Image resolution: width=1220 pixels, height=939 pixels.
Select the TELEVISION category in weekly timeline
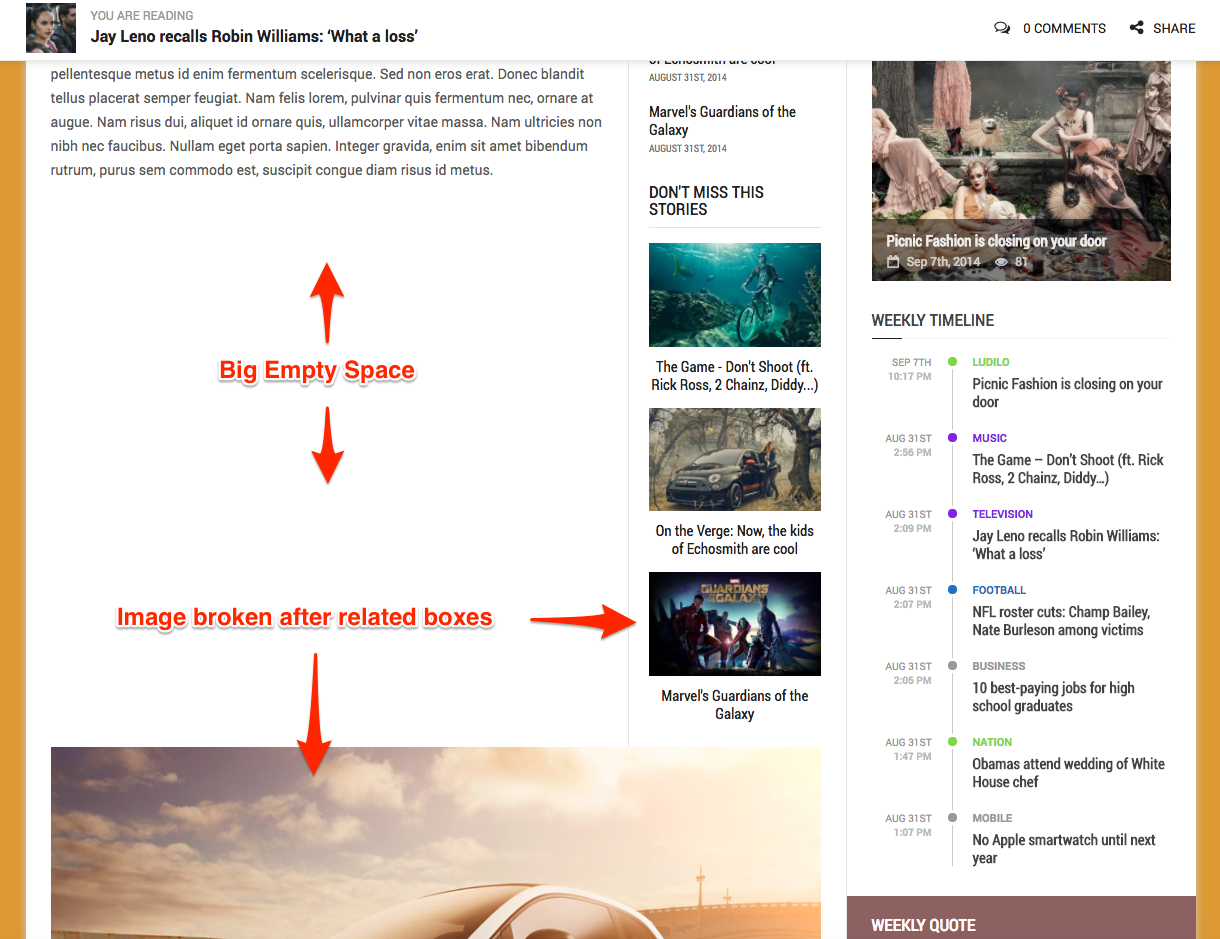(x=1003, y=514)
